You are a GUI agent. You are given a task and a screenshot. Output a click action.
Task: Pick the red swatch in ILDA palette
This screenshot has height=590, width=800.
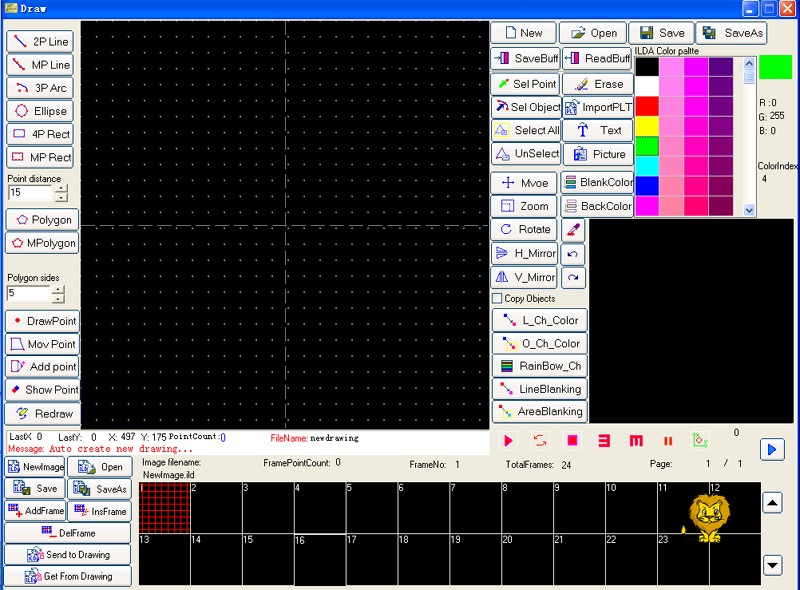click(x=647, y=106)
